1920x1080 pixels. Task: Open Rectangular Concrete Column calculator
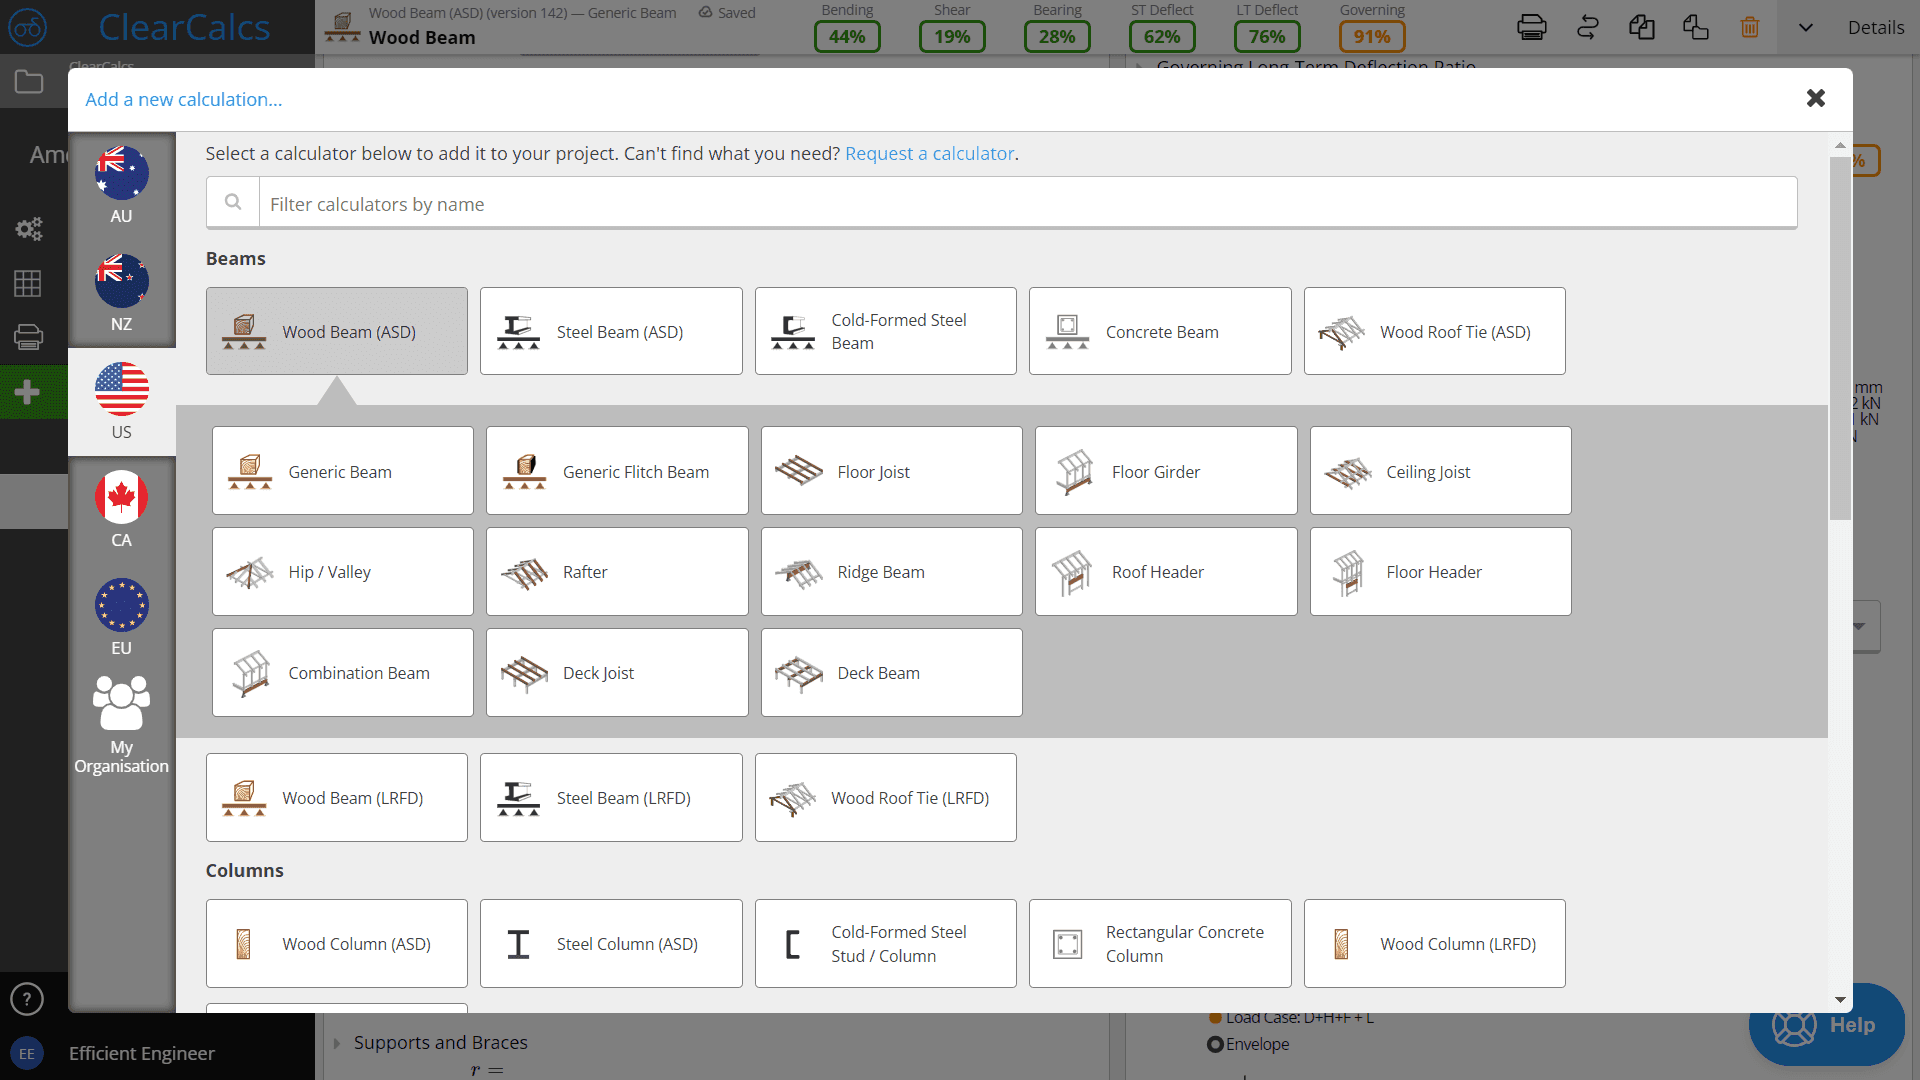click(1160, 943)
